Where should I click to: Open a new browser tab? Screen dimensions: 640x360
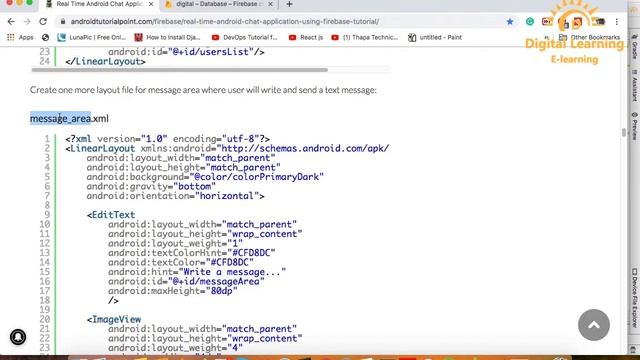[x=289, y=4]
